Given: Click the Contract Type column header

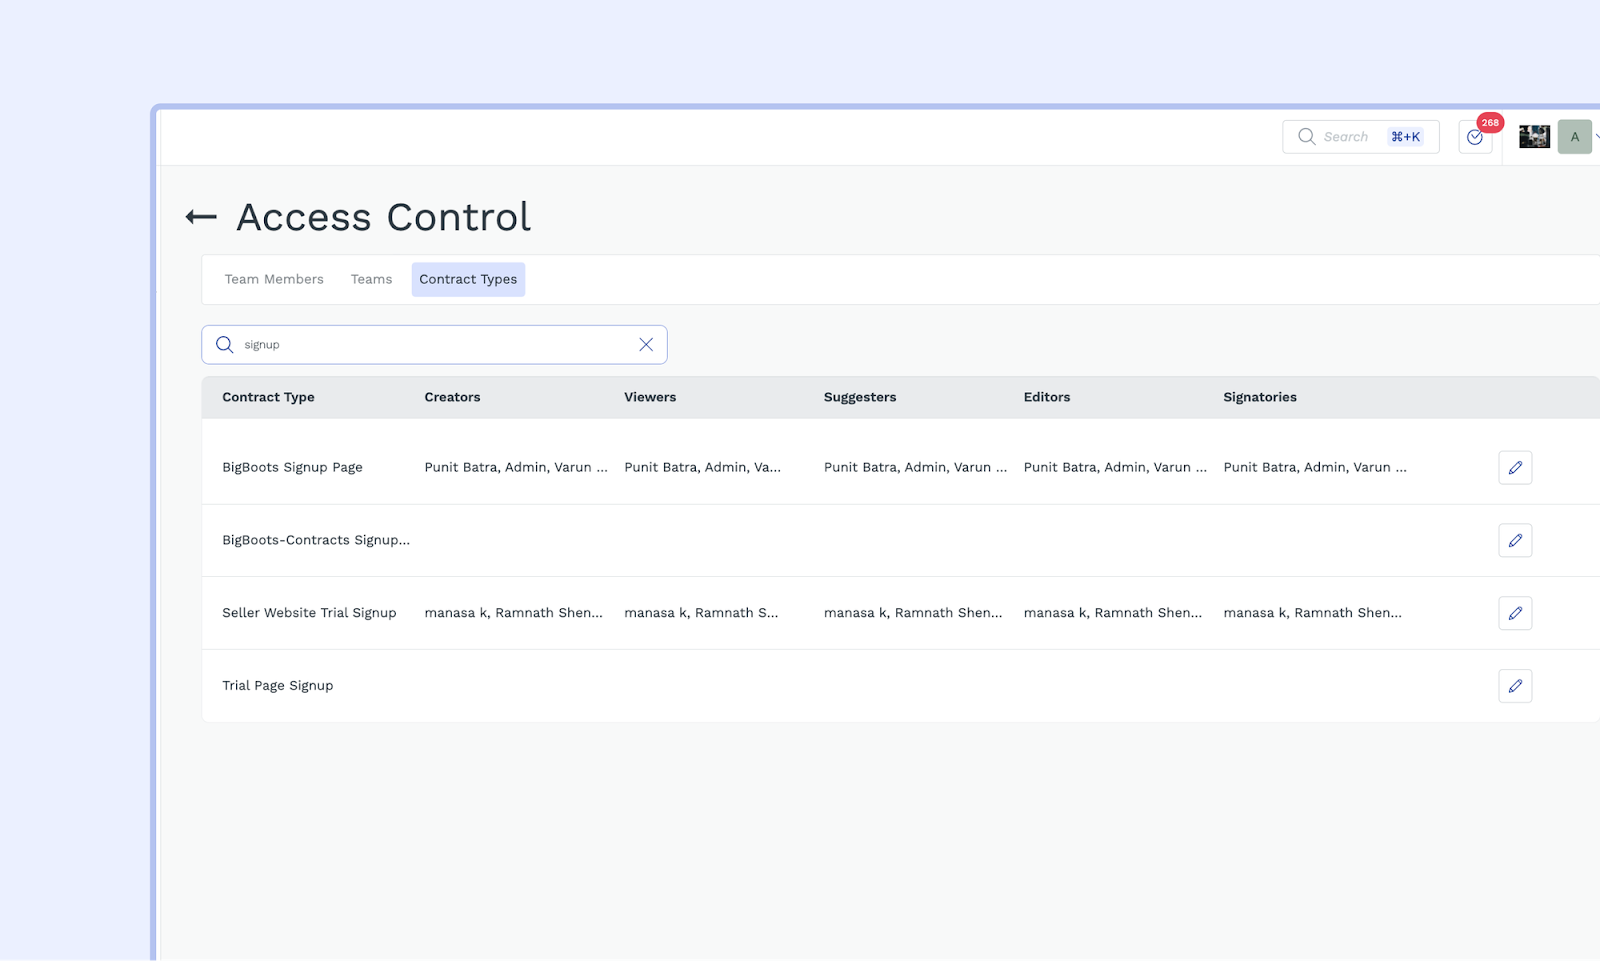Looking at the screenshot, I should [x=268, y=397].
